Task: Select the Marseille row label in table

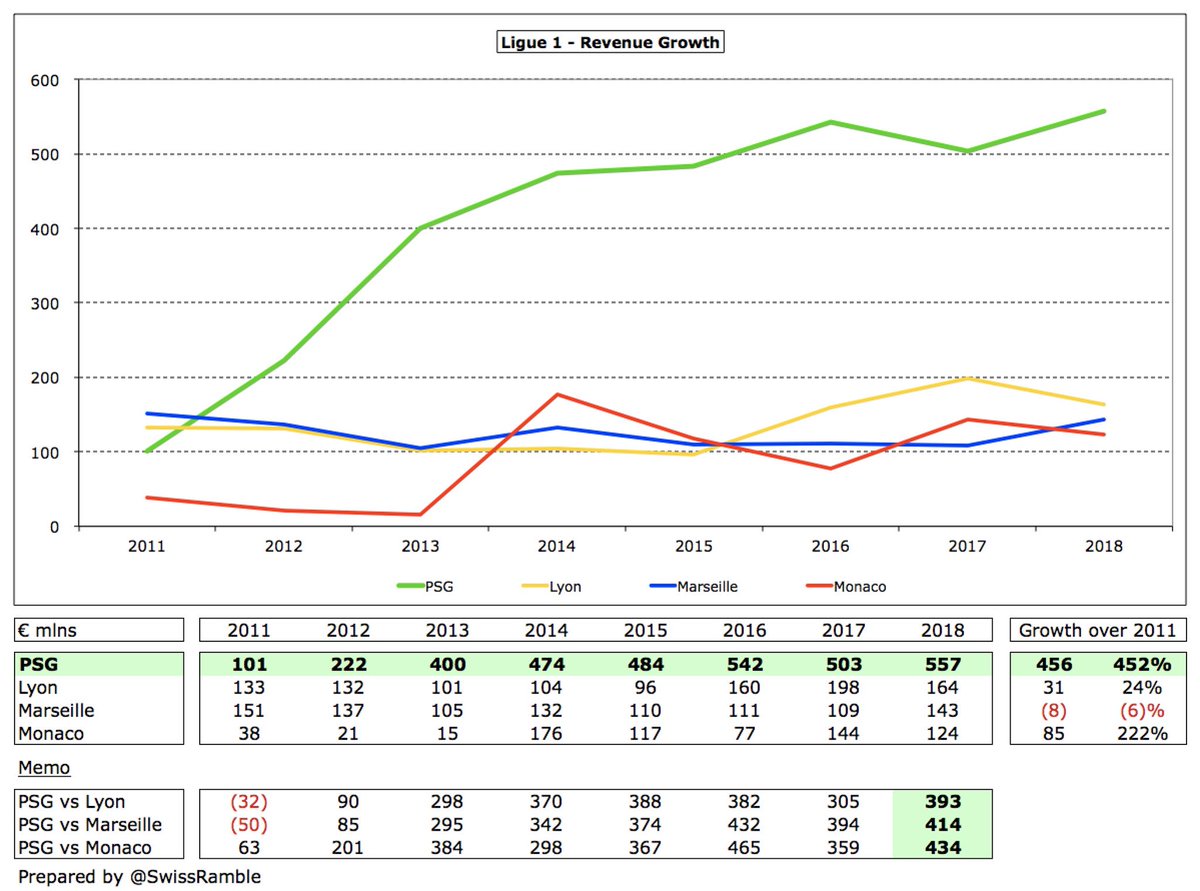Action: tap(54, 711)
